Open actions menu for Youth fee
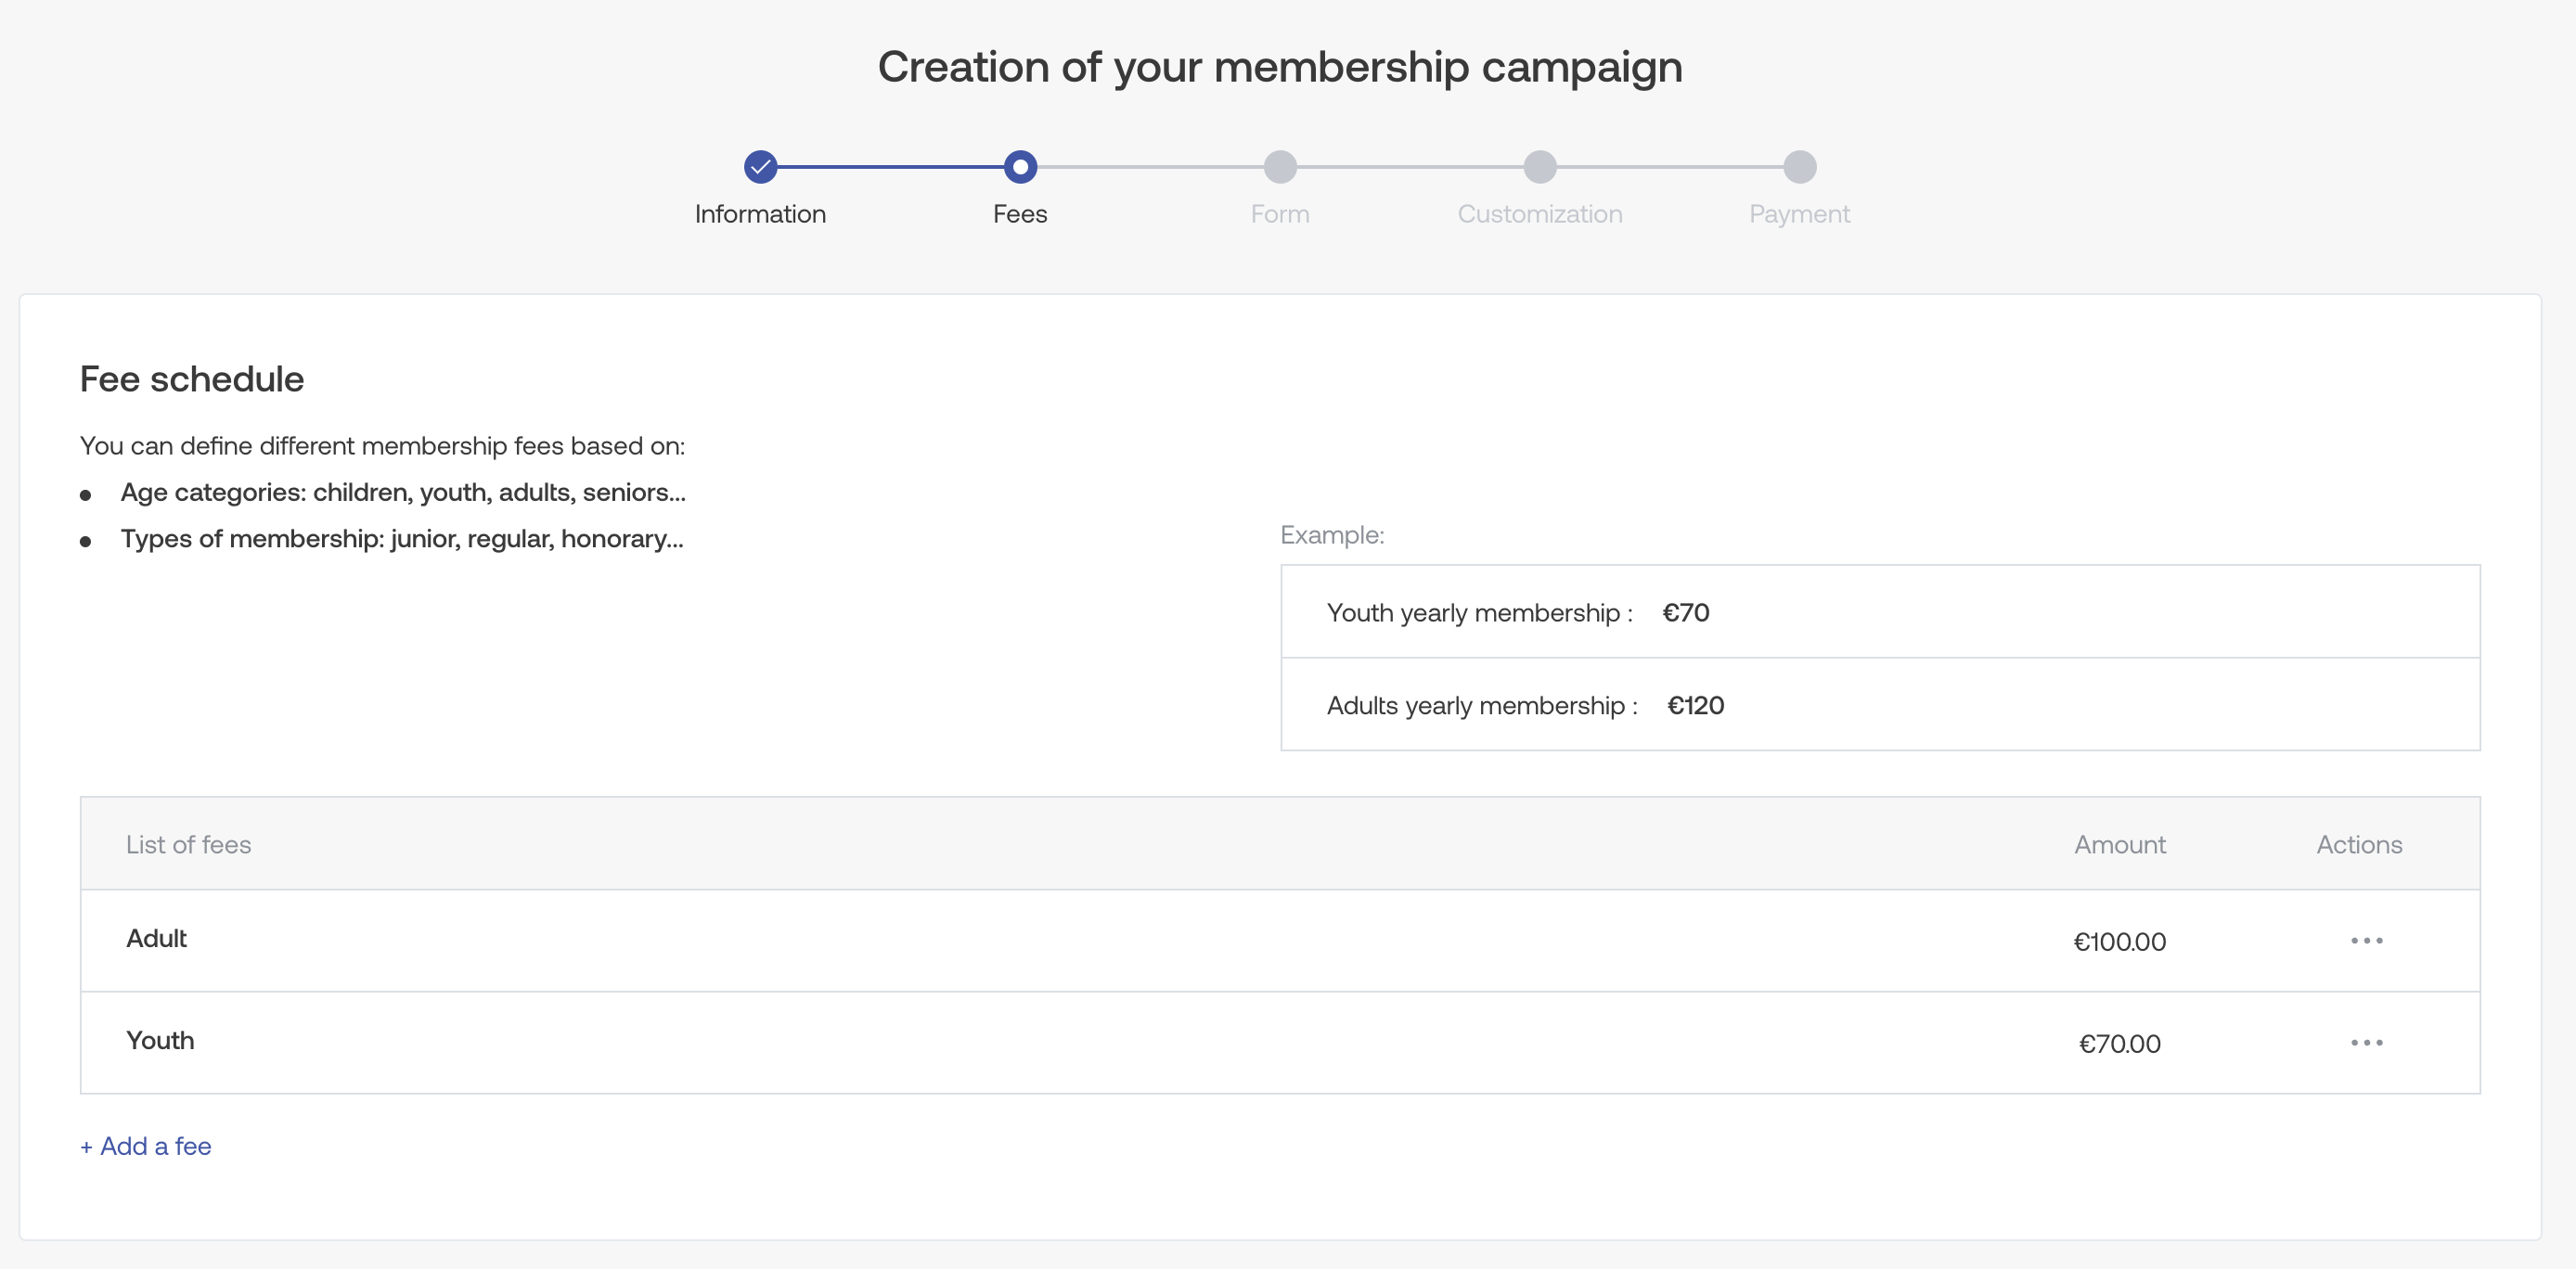This screenshot has width=2576, height=1269. [2366, 1043]
